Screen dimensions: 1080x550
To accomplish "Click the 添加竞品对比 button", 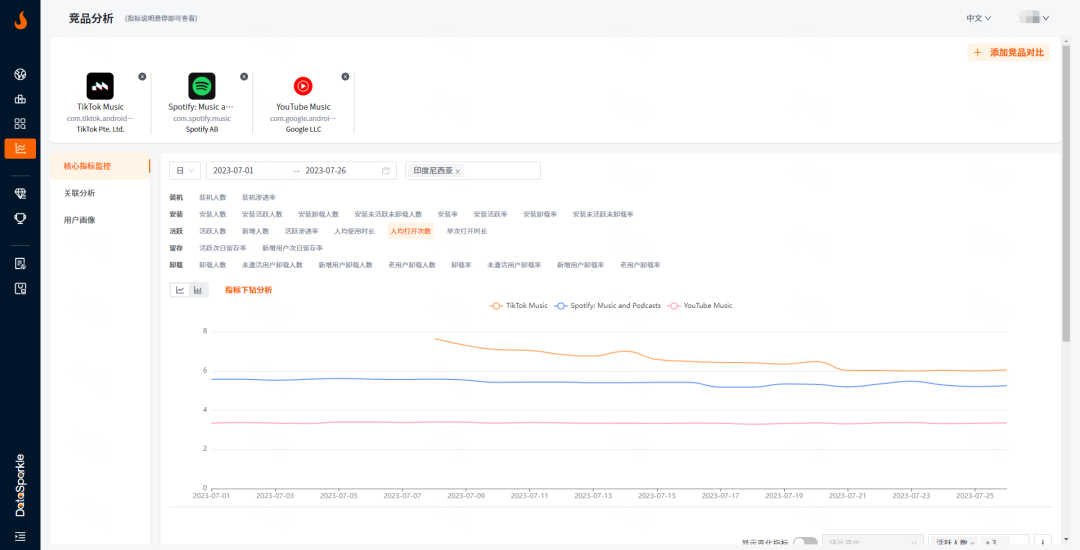I will pos(1008,52).
